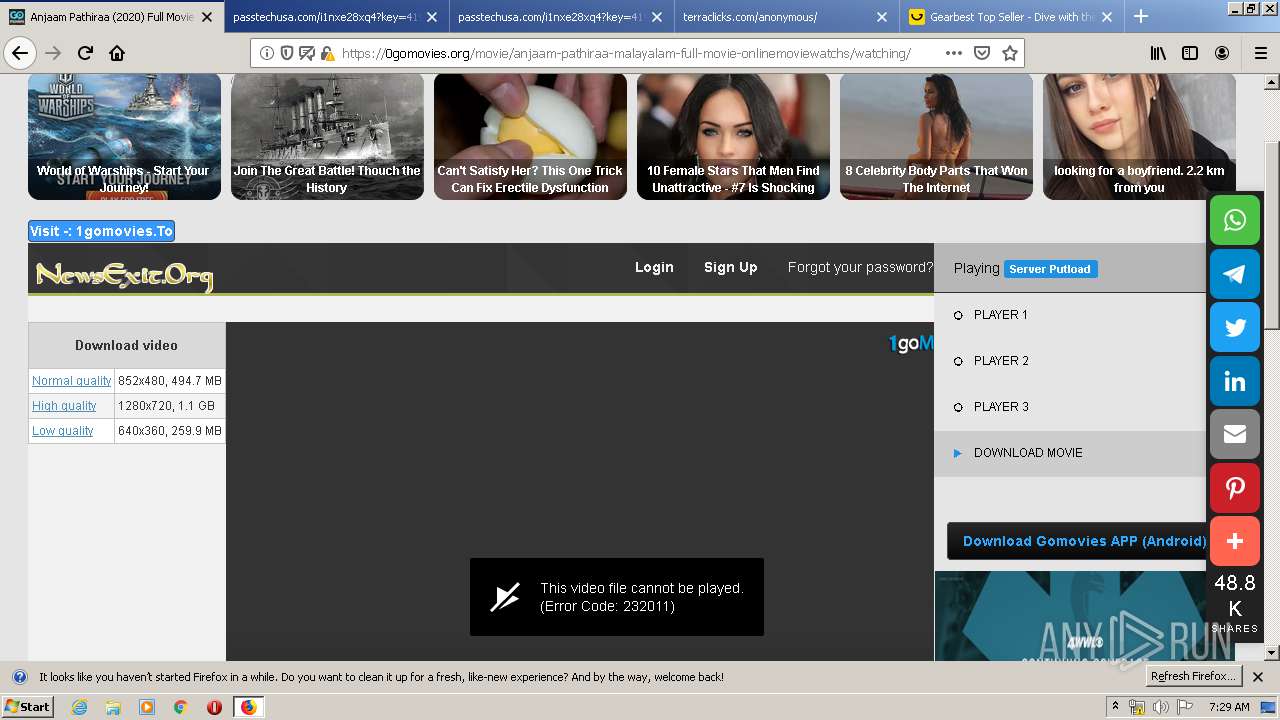Dismiss the Firefox refresh notification bar
This screenshot has width=1280, height=720.
1258,677
